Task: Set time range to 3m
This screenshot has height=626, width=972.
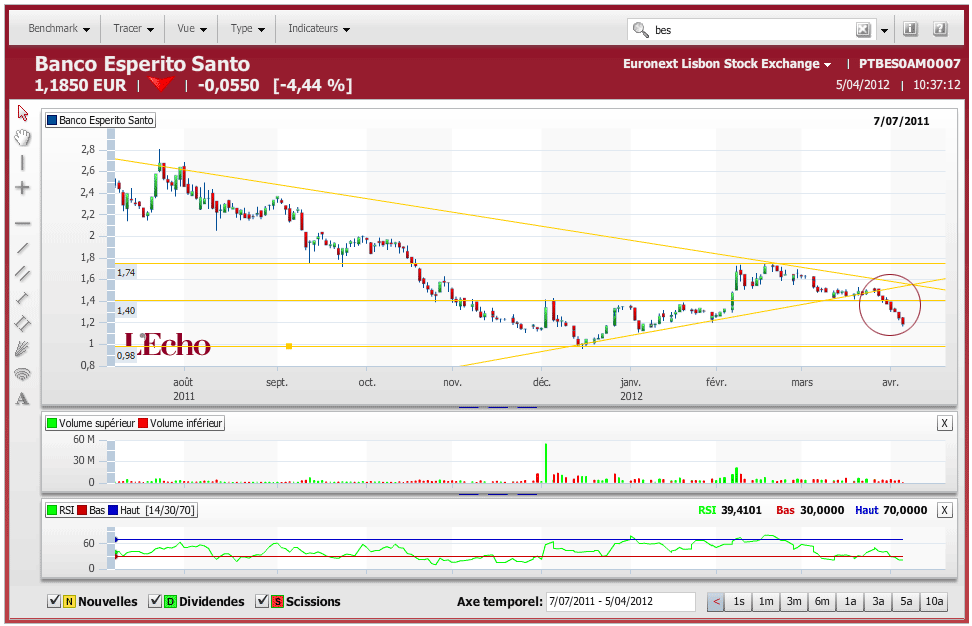Action: click(794, 601)
